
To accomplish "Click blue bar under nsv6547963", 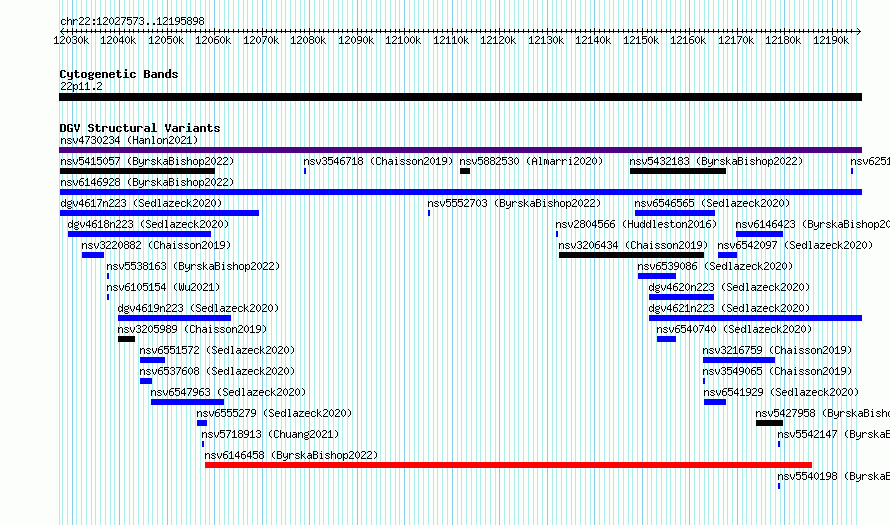I will pos(187,402).
